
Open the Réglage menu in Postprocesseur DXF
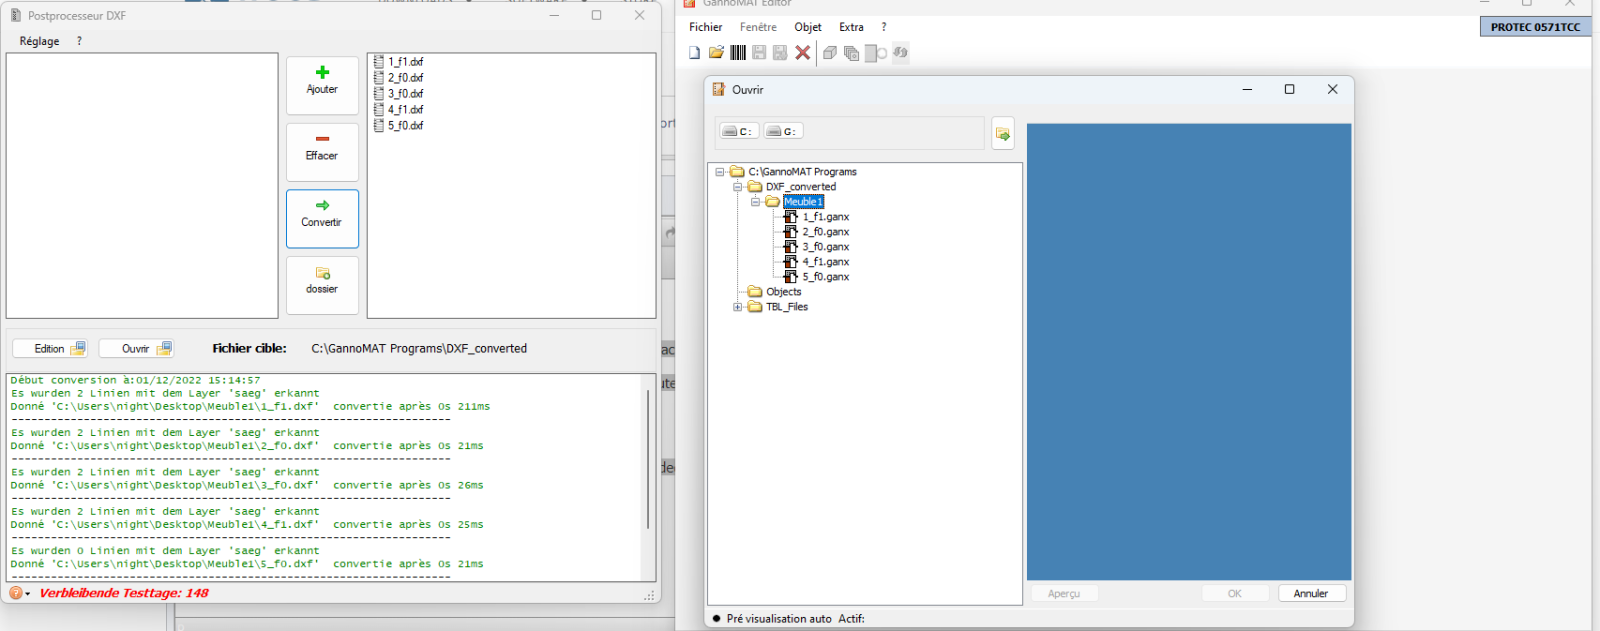tap(40, 41)
